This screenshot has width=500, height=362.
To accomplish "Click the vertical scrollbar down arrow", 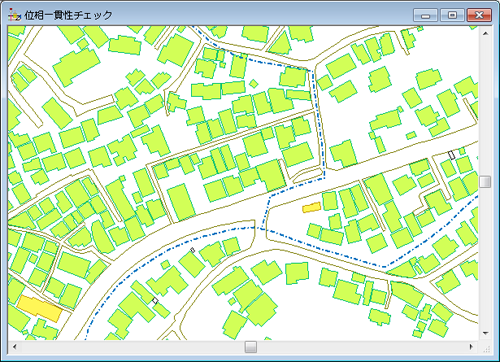I will [485, 333].
